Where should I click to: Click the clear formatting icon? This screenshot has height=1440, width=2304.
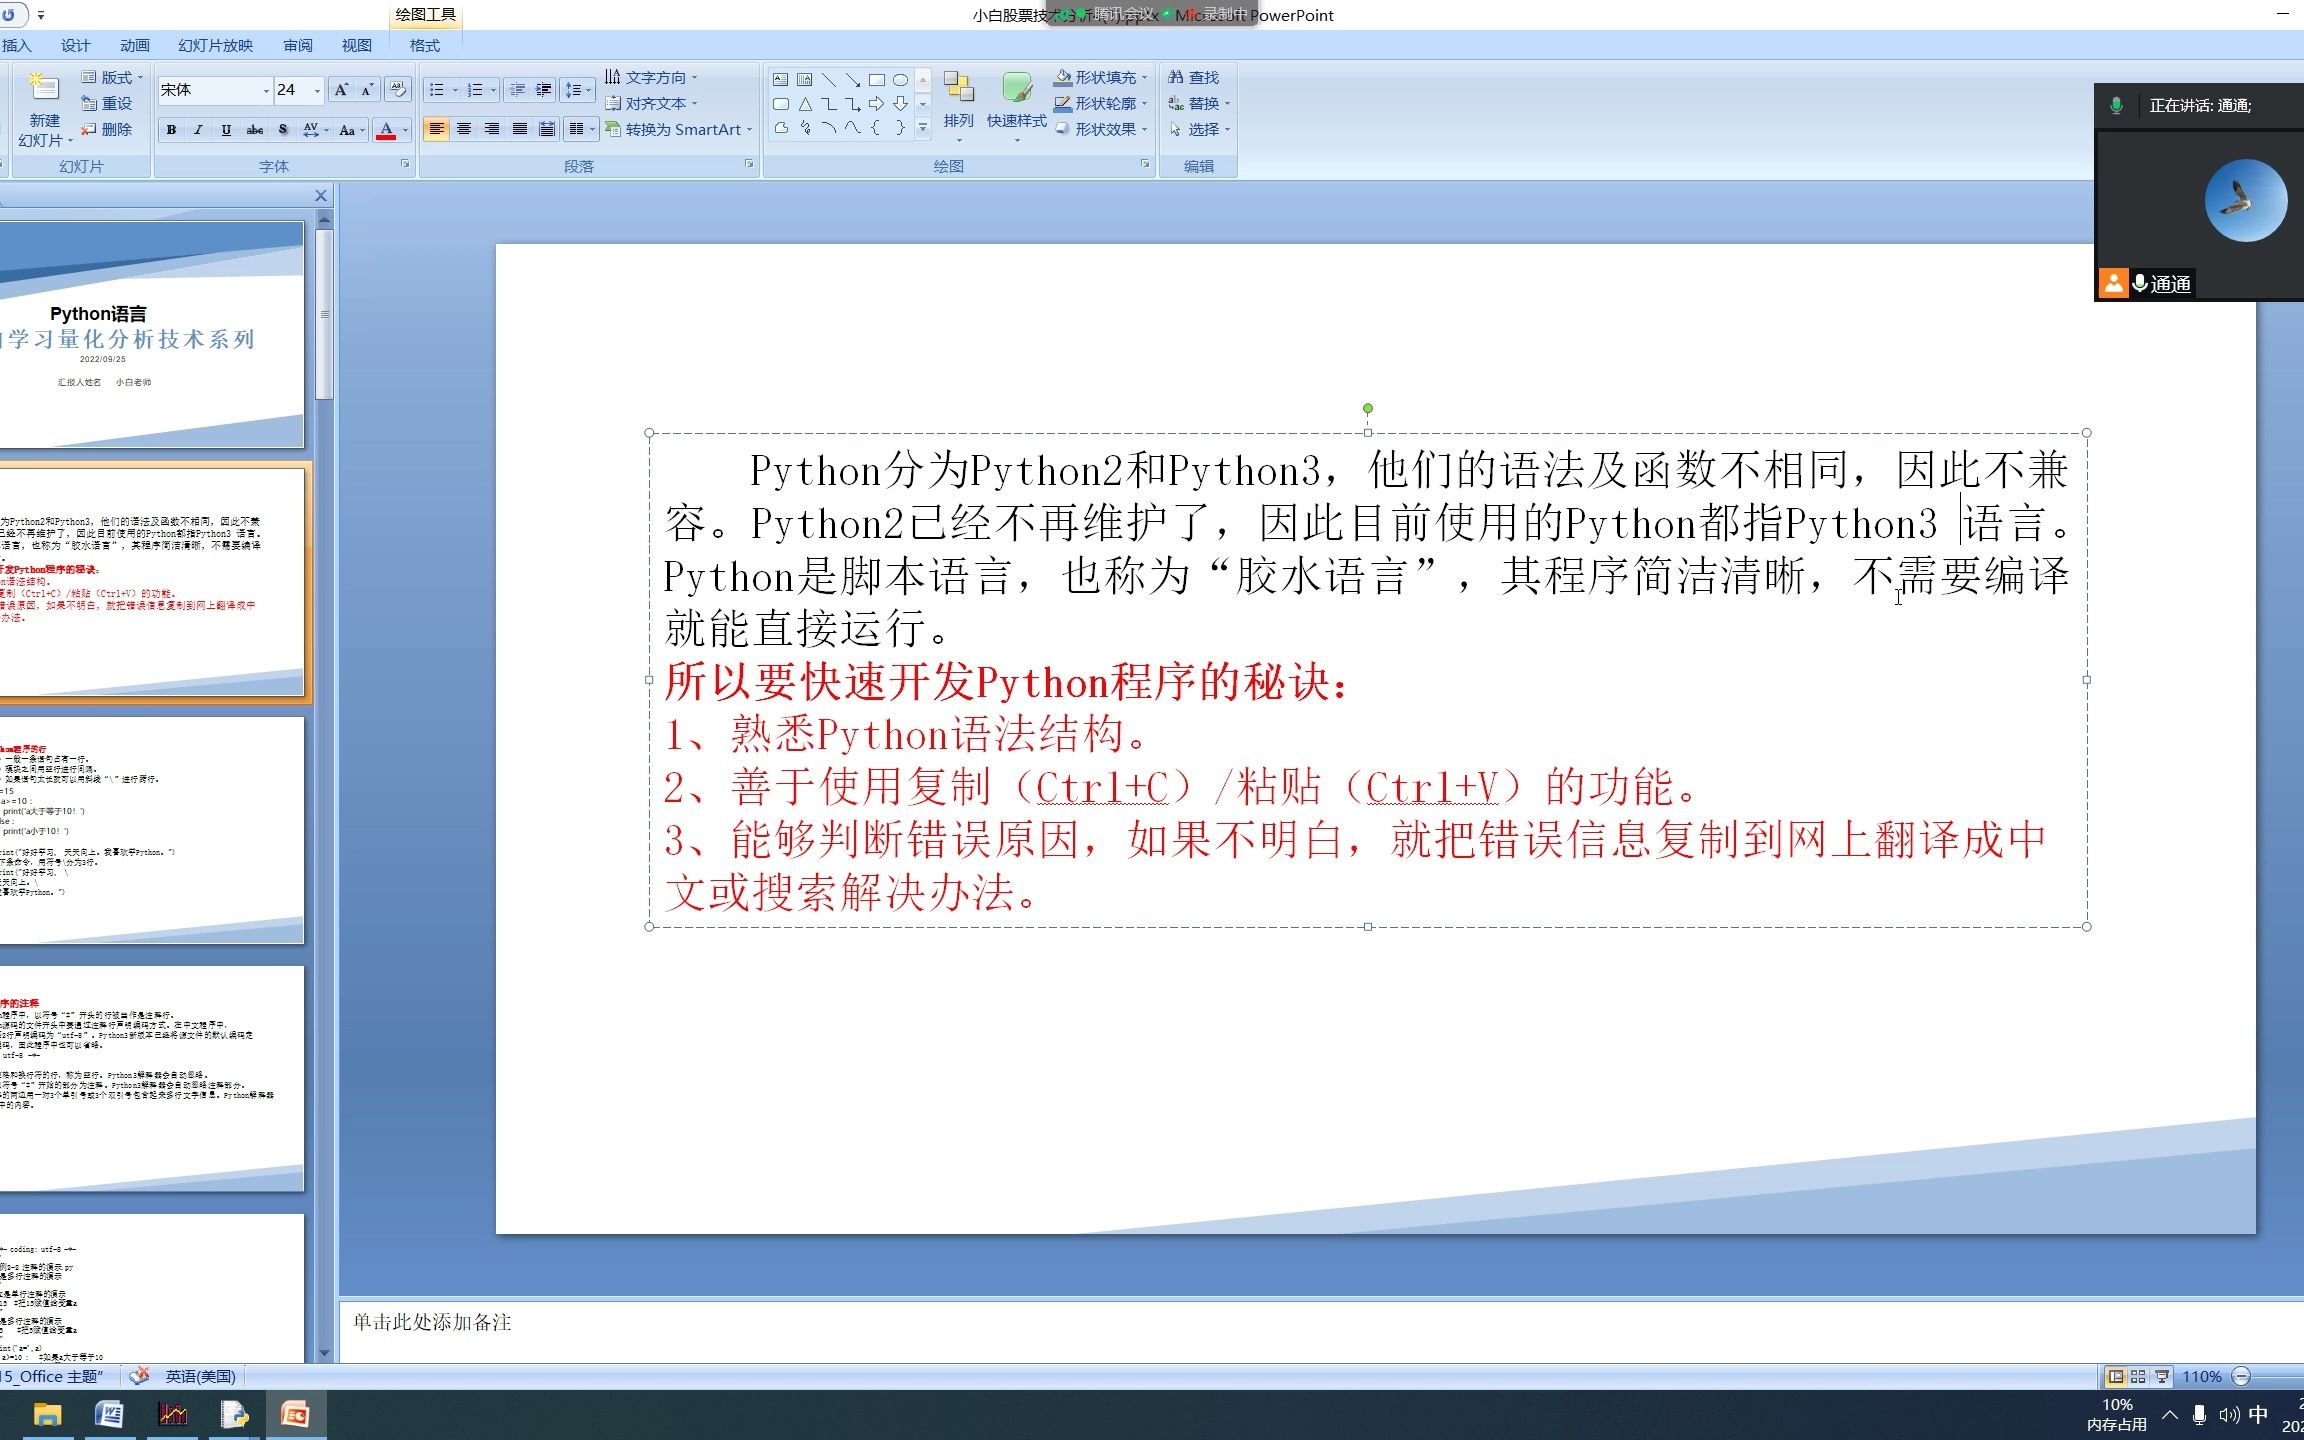[x=397, y=89]
